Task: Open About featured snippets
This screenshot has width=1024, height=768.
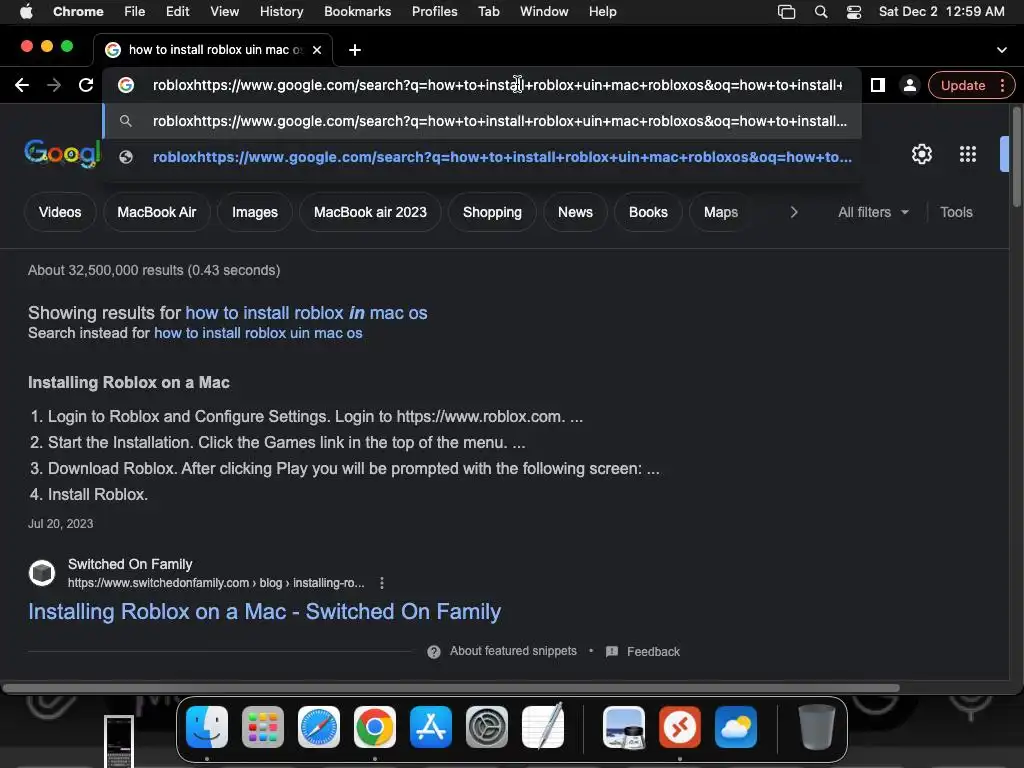Action: coord(513,651)
